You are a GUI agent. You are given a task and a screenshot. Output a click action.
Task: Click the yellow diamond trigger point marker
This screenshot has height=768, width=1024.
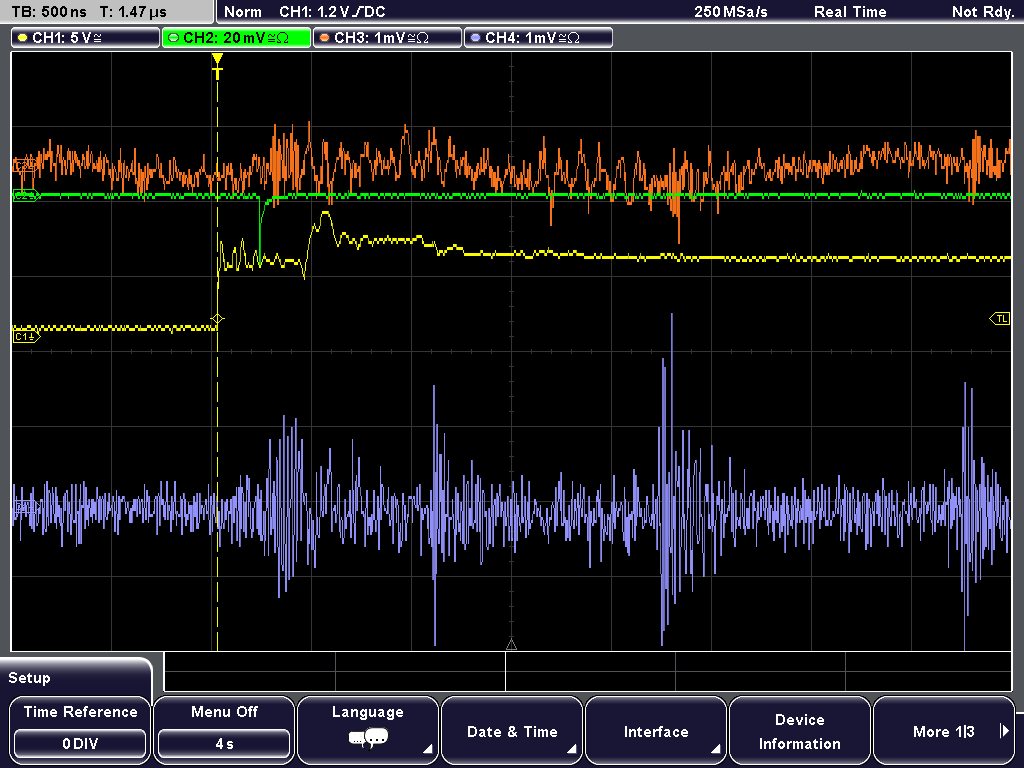point(217,319)
